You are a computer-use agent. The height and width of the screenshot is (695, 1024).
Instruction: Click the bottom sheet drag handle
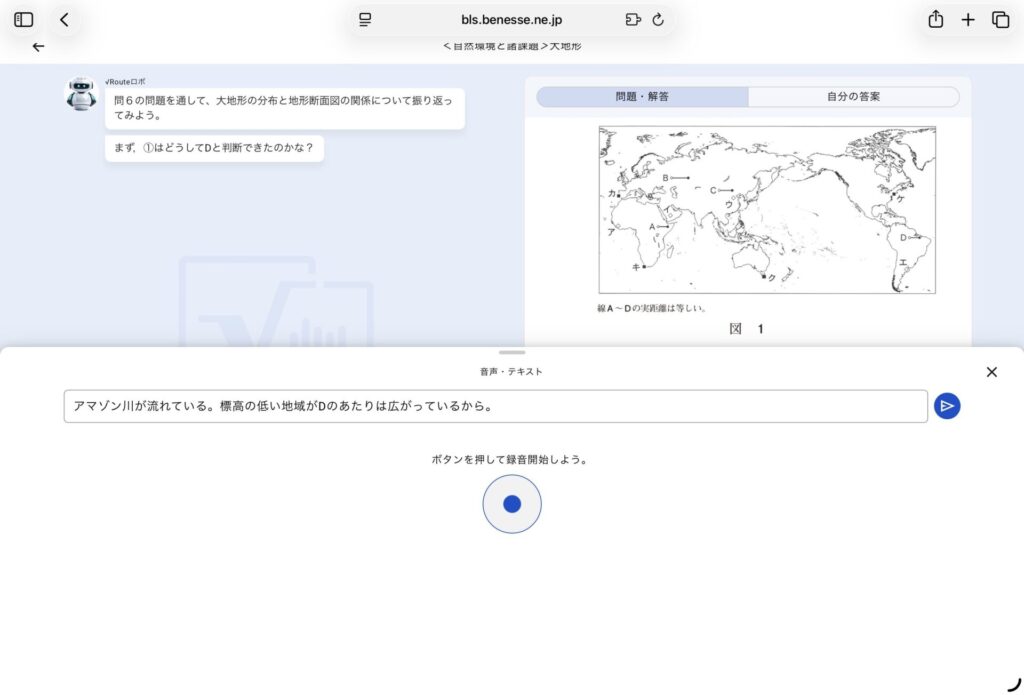512,353
